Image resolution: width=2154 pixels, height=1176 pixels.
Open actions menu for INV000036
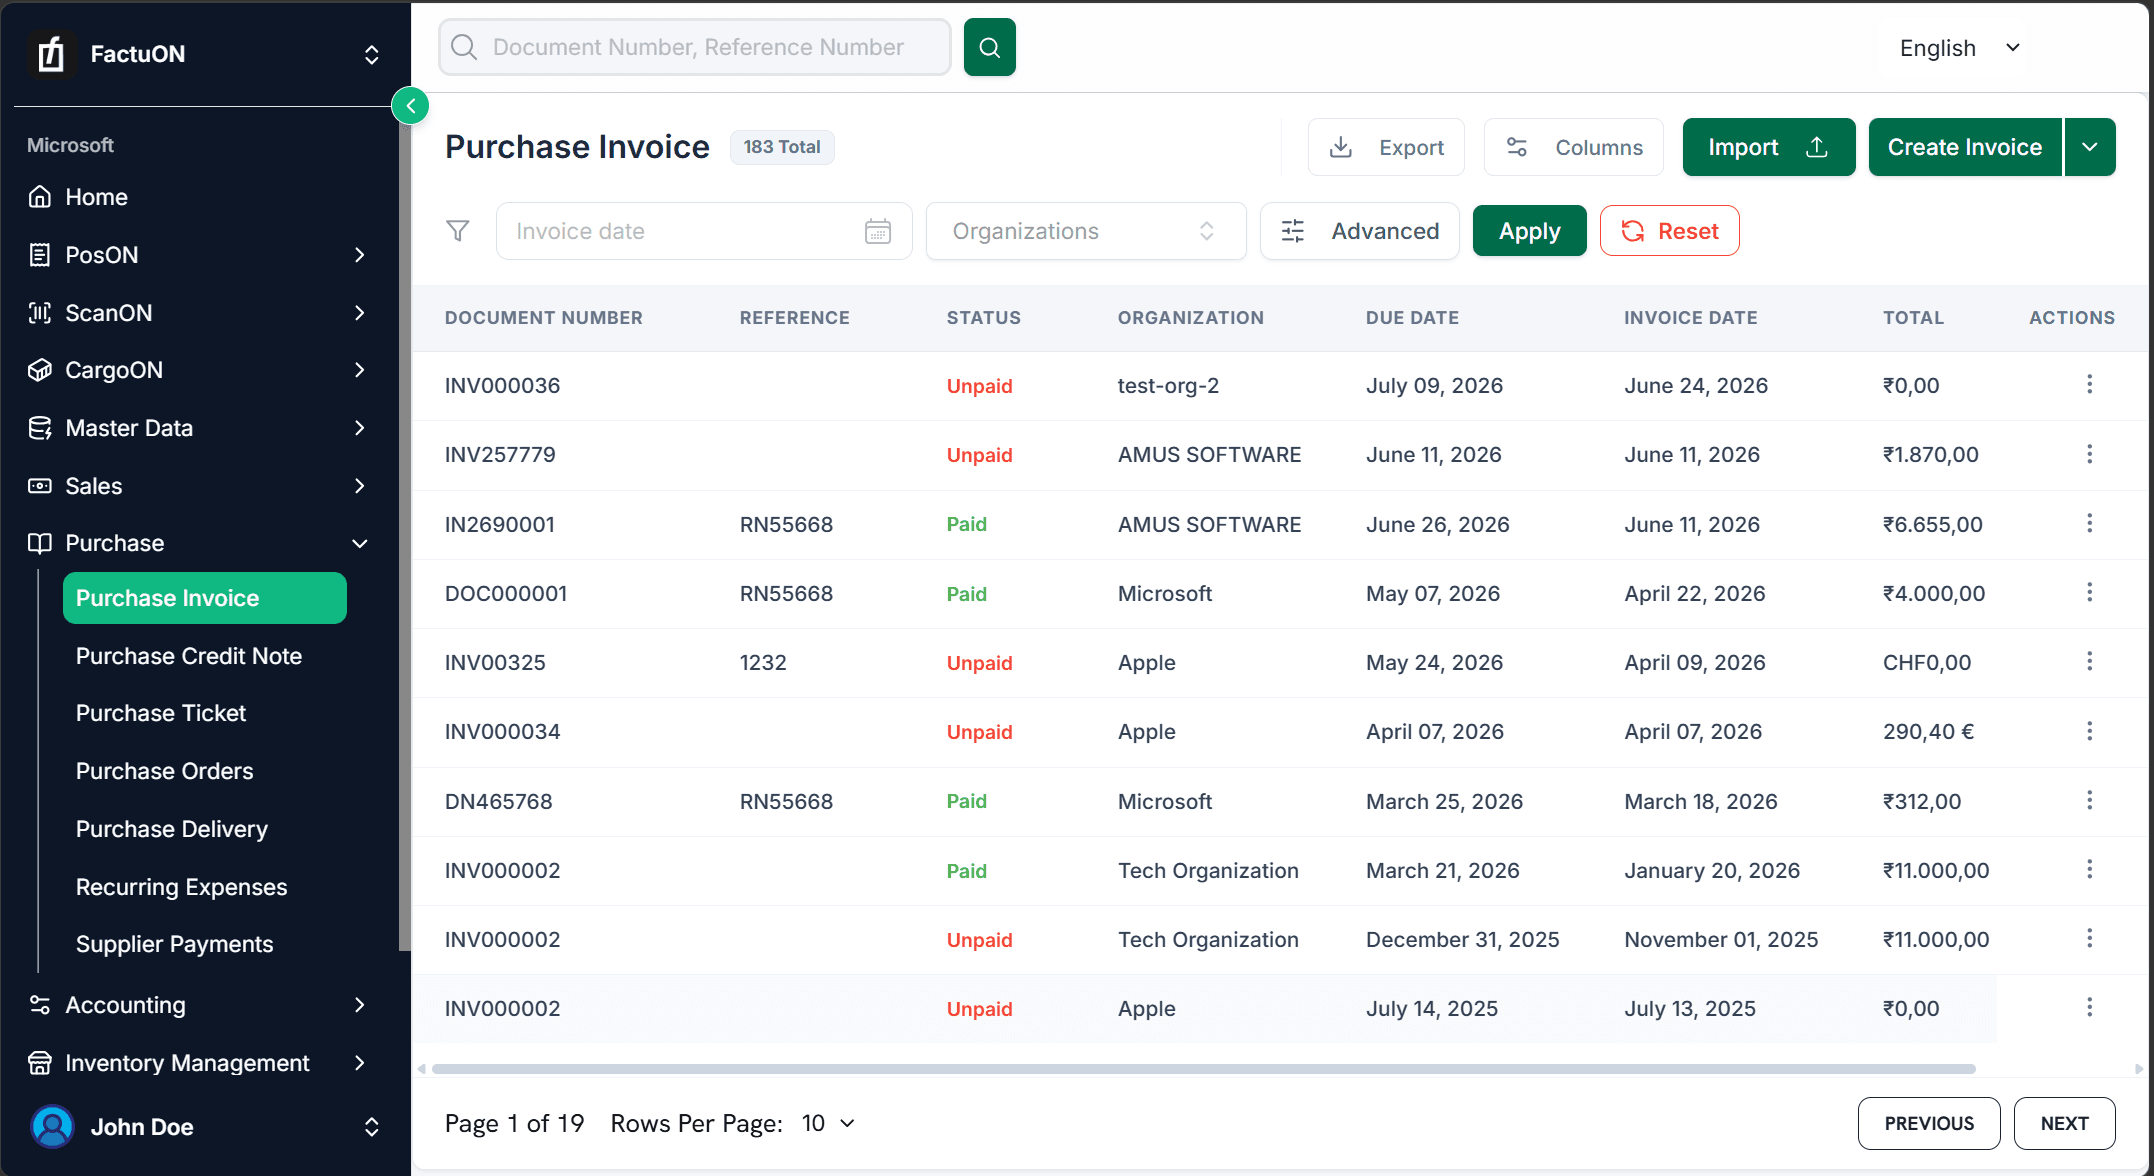pyautogui.click(x=2089, y=385)
